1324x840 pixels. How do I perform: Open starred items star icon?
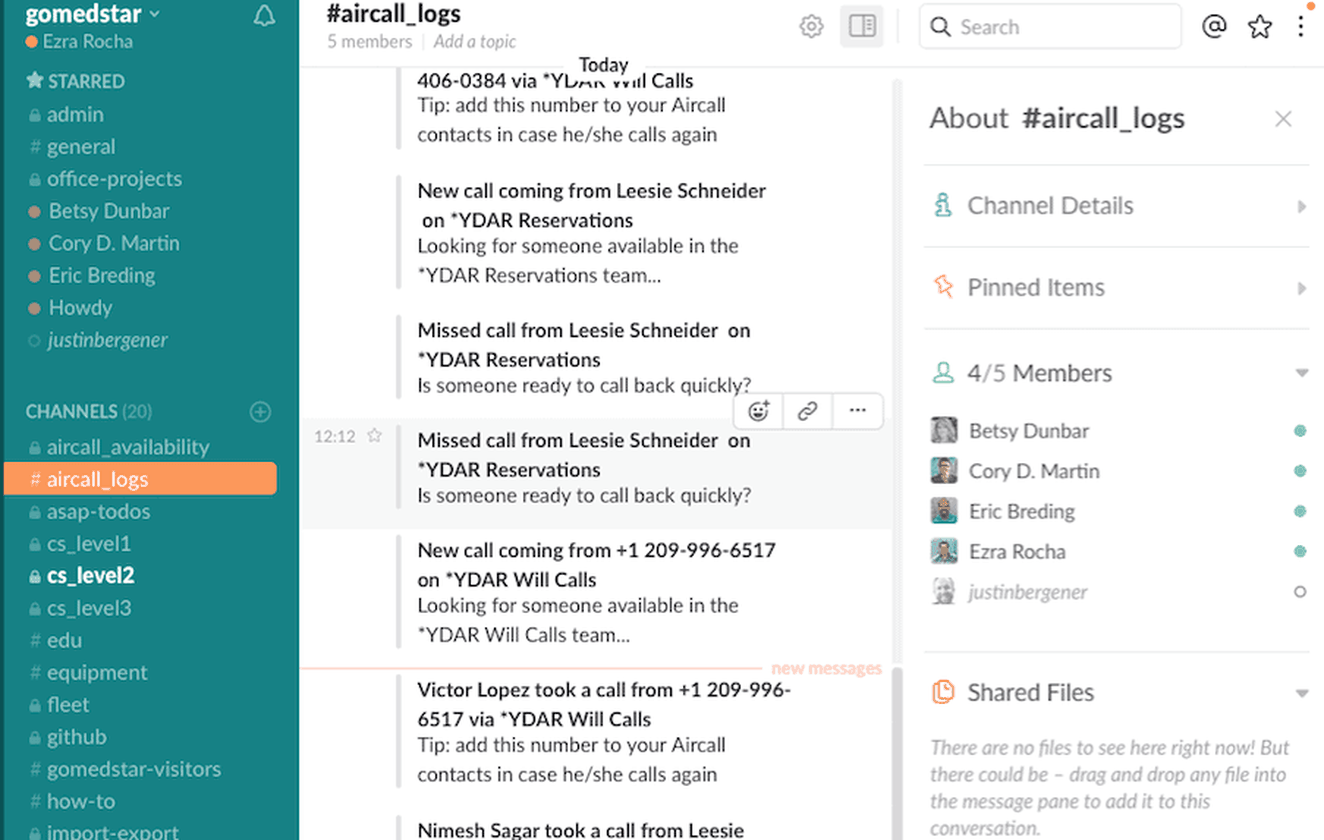[x=1260, y=27]
